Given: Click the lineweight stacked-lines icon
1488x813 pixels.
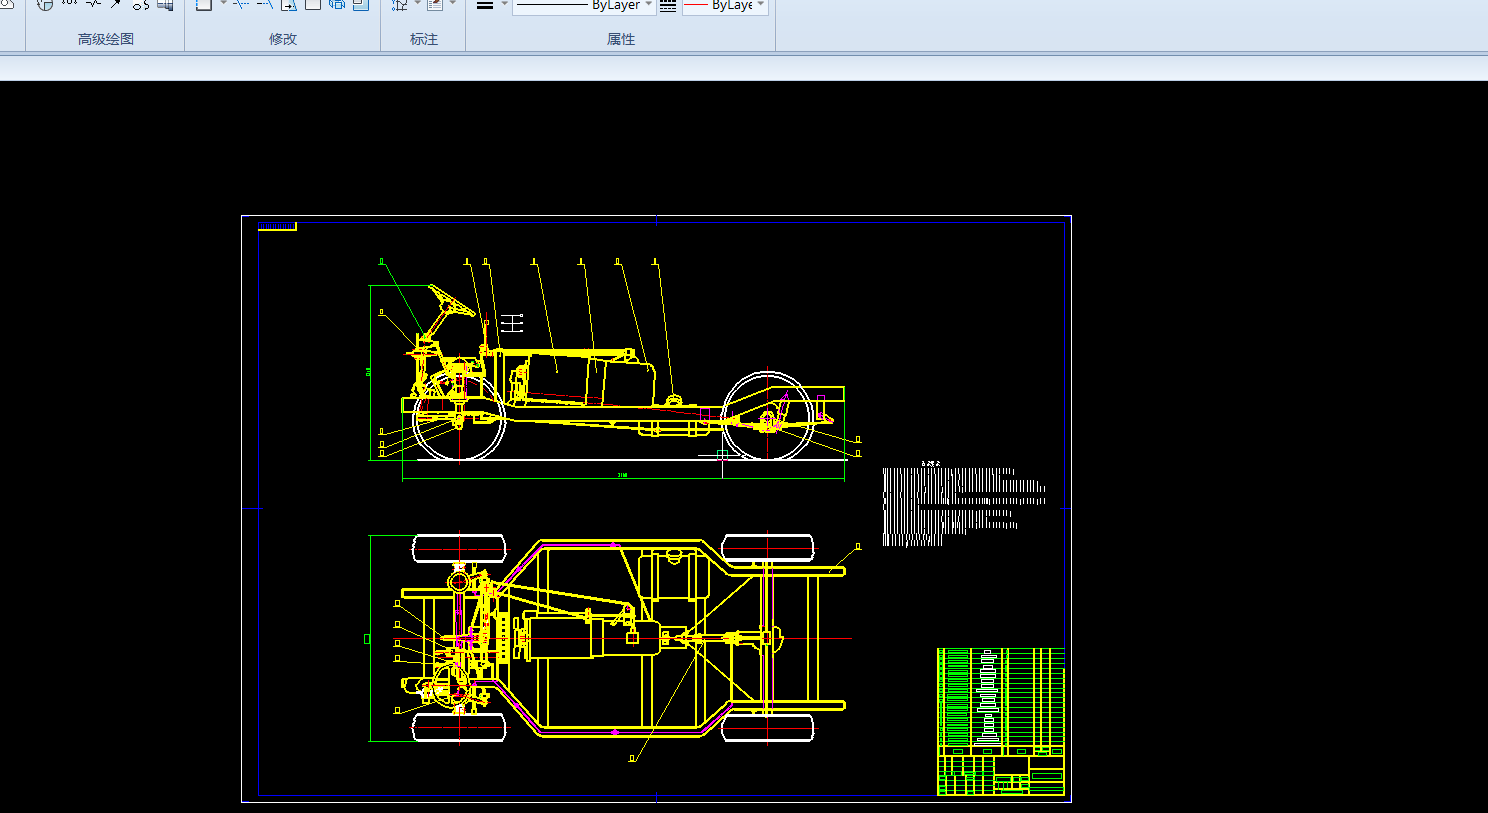Looking at the screenshot, I should [485, 6].
